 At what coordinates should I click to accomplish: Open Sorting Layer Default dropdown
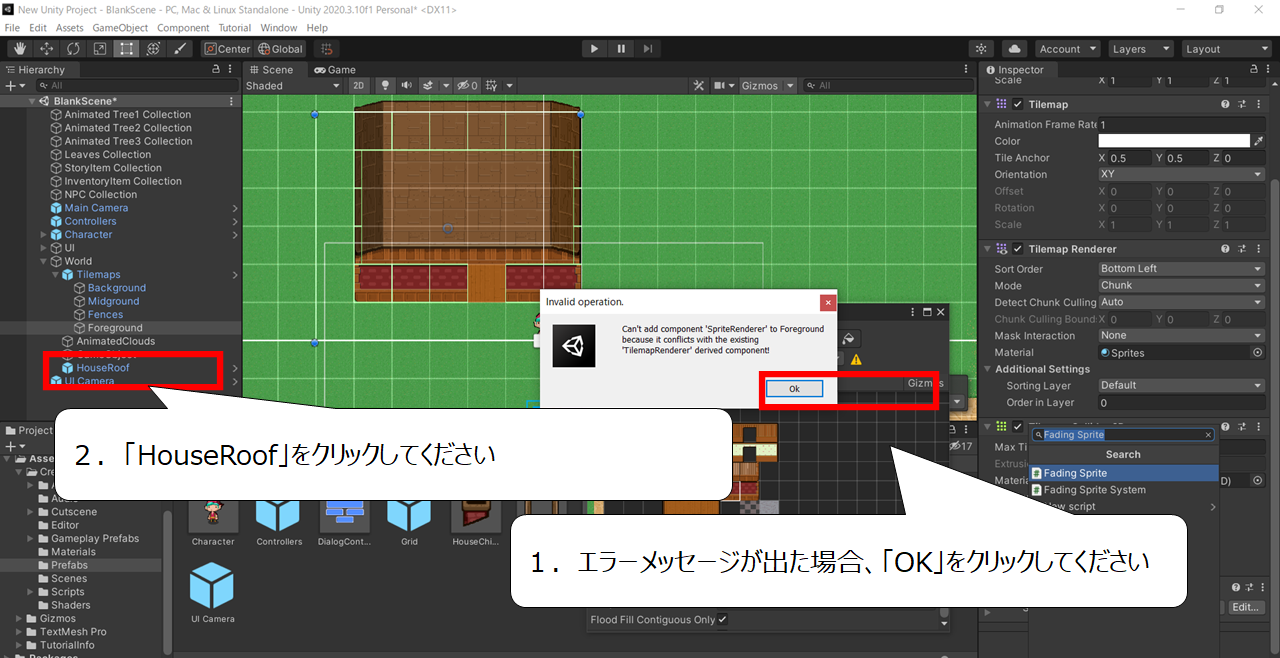click(x=1181, y=385)
